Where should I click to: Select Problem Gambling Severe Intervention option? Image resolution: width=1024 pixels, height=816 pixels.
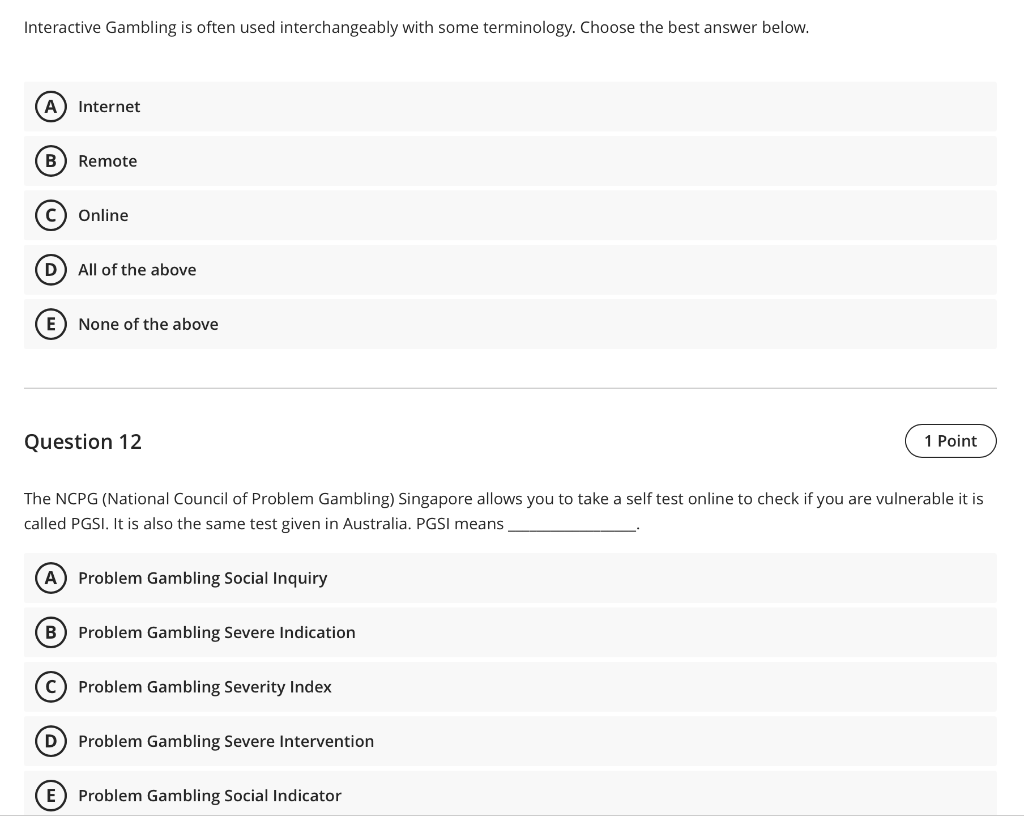point(227,741)
